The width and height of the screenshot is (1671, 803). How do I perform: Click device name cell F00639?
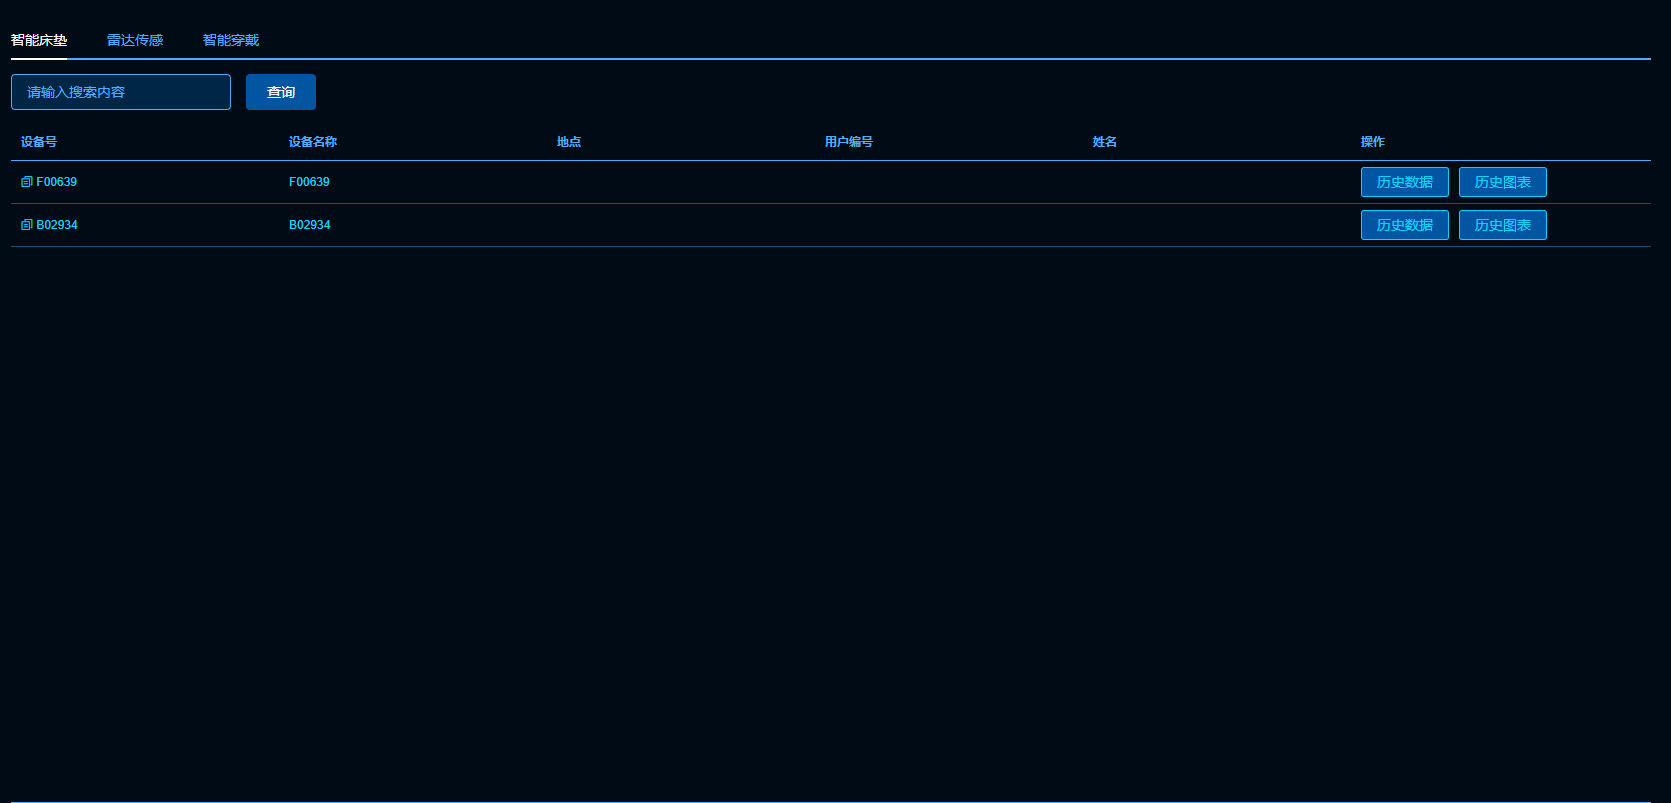pos(309,182)
